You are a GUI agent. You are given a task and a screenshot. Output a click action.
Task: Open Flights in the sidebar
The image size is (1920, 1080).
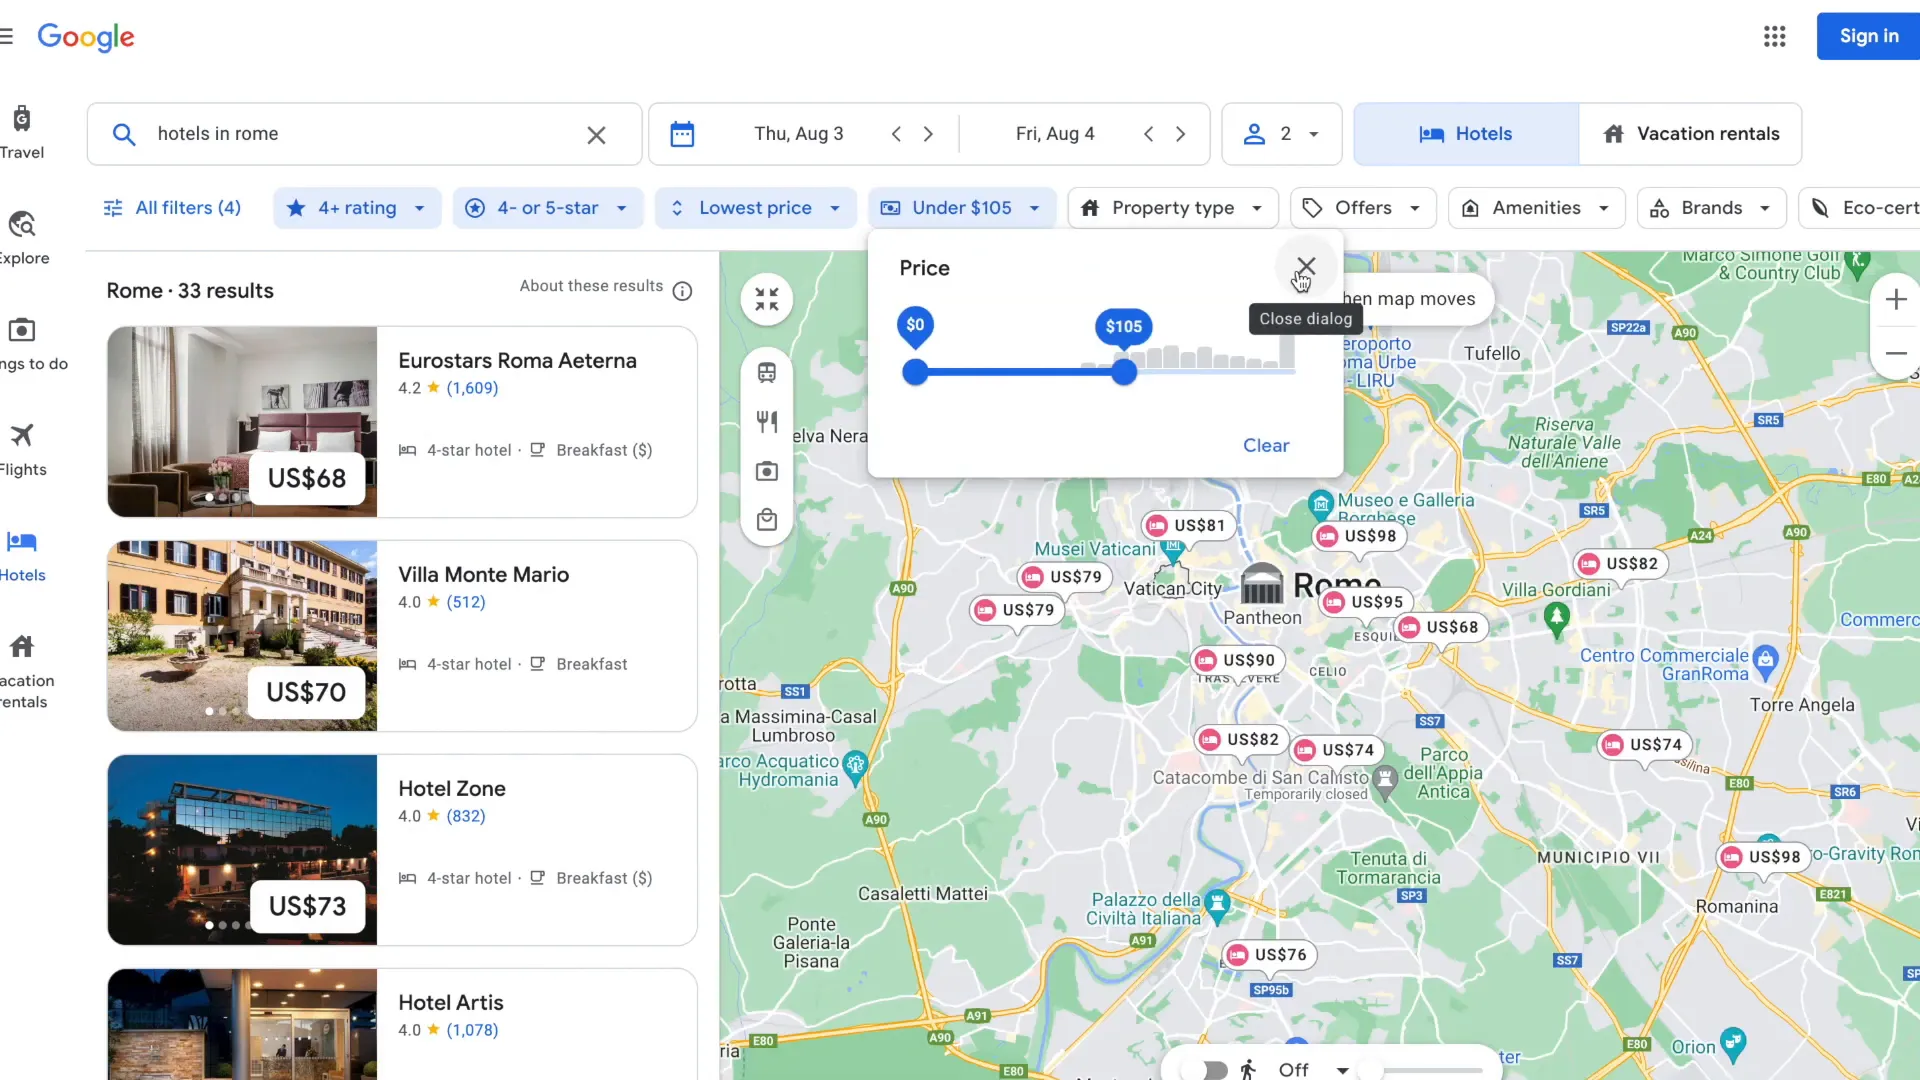[22, 450]
